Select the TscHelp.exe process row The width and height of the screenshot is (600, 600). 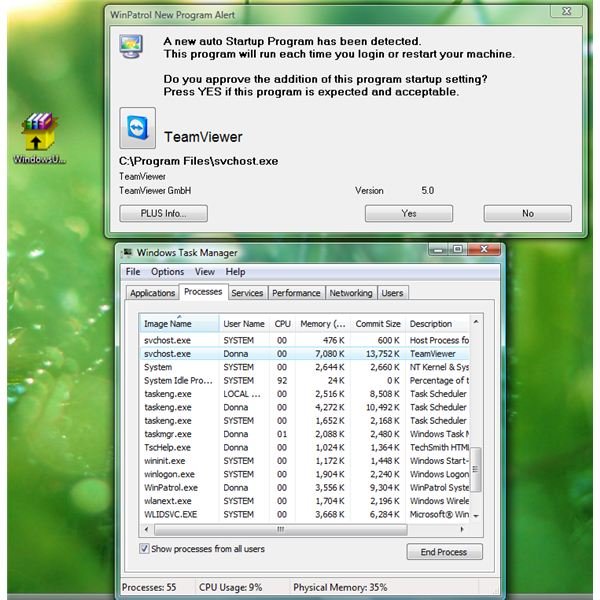pyautogui.click(x=304, y=447)
